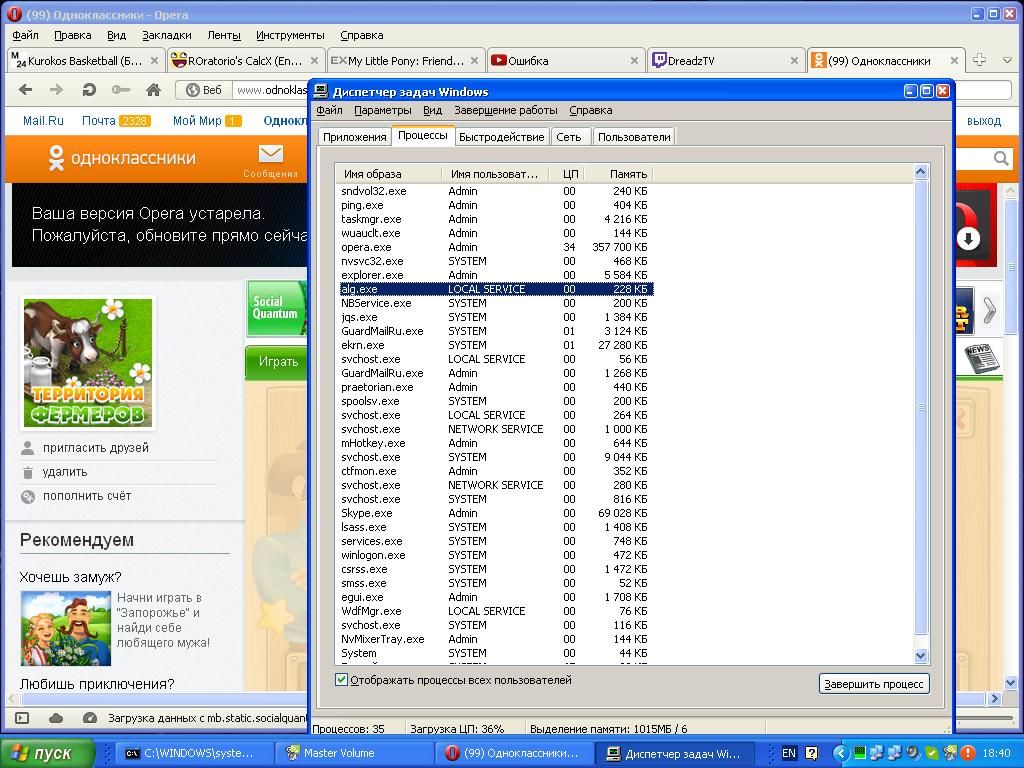Click the Веб security badge in address bar
The height and width of the screenshot is (768, 1024).
[204, 90]
